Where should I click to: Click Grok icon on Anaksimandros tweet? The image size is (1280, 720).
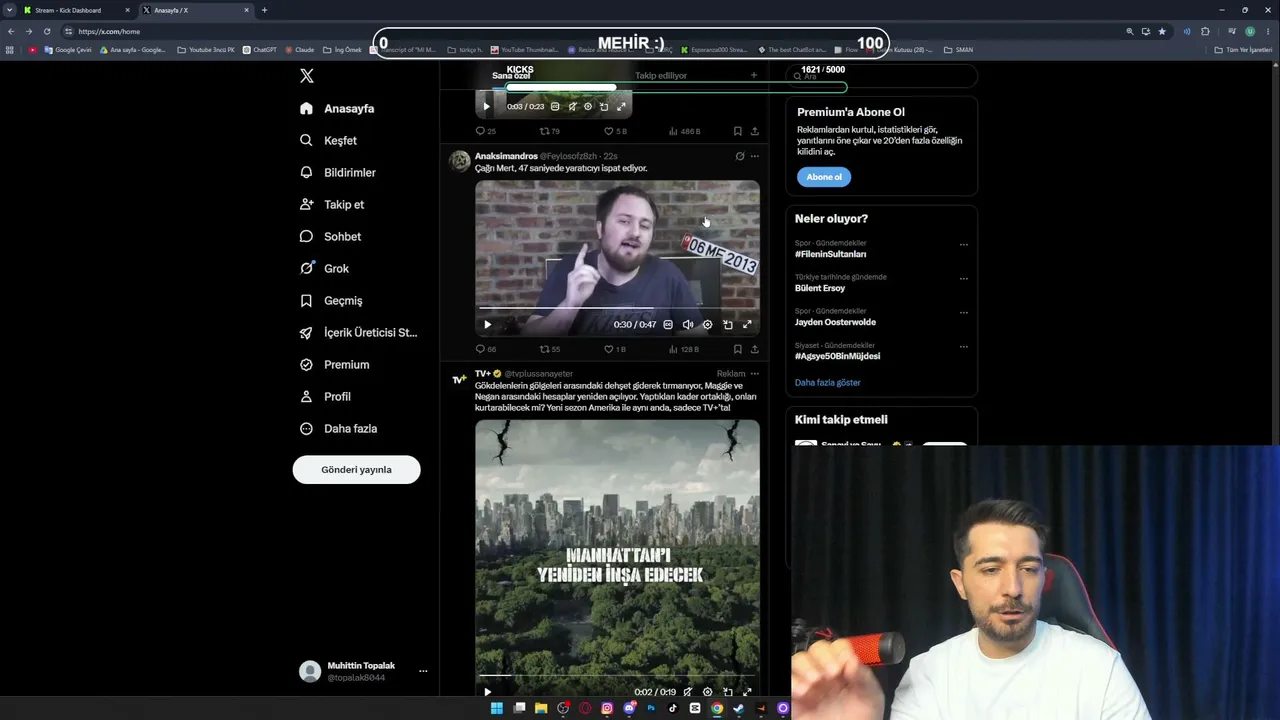point(740,156)
